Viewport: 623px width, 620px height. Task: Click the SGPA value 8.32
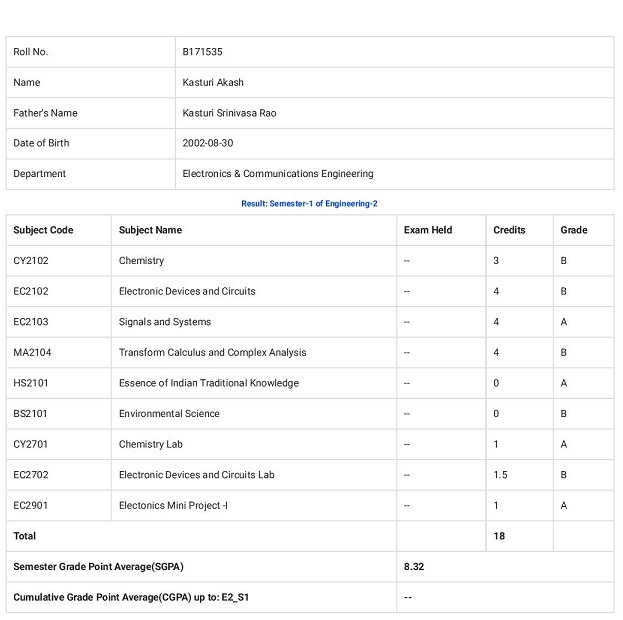(x=414, y=567)
